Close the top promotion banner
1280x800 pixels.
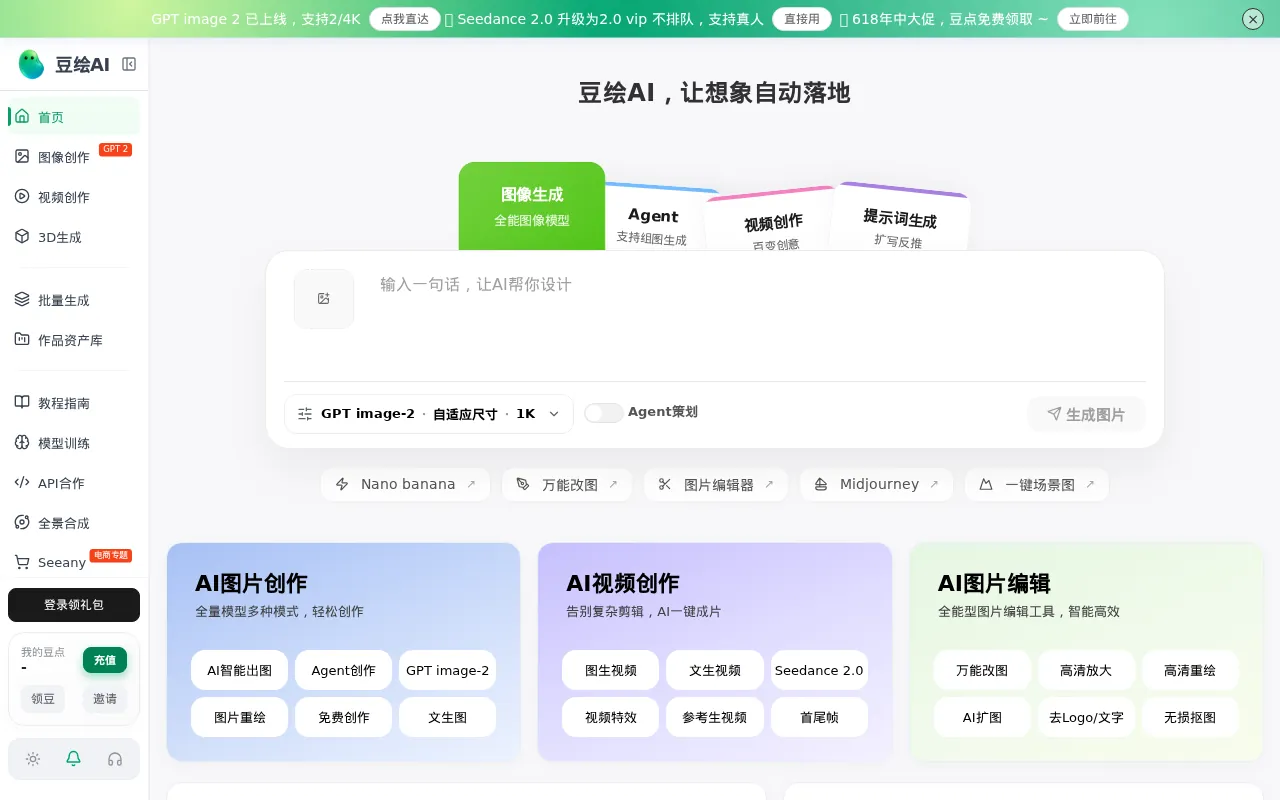(x=1253, y=19)
